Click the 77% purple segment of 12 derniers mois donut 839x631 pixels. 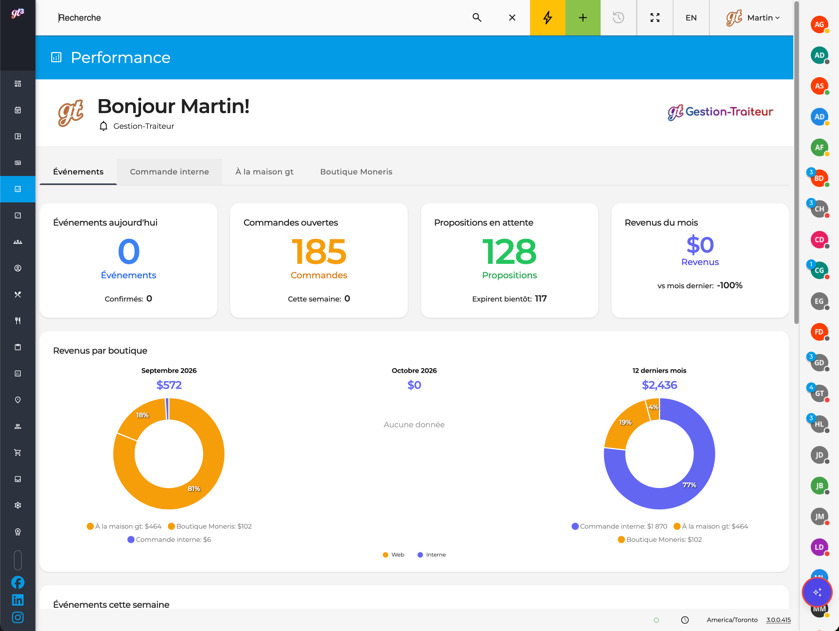[x=690, y=484]
